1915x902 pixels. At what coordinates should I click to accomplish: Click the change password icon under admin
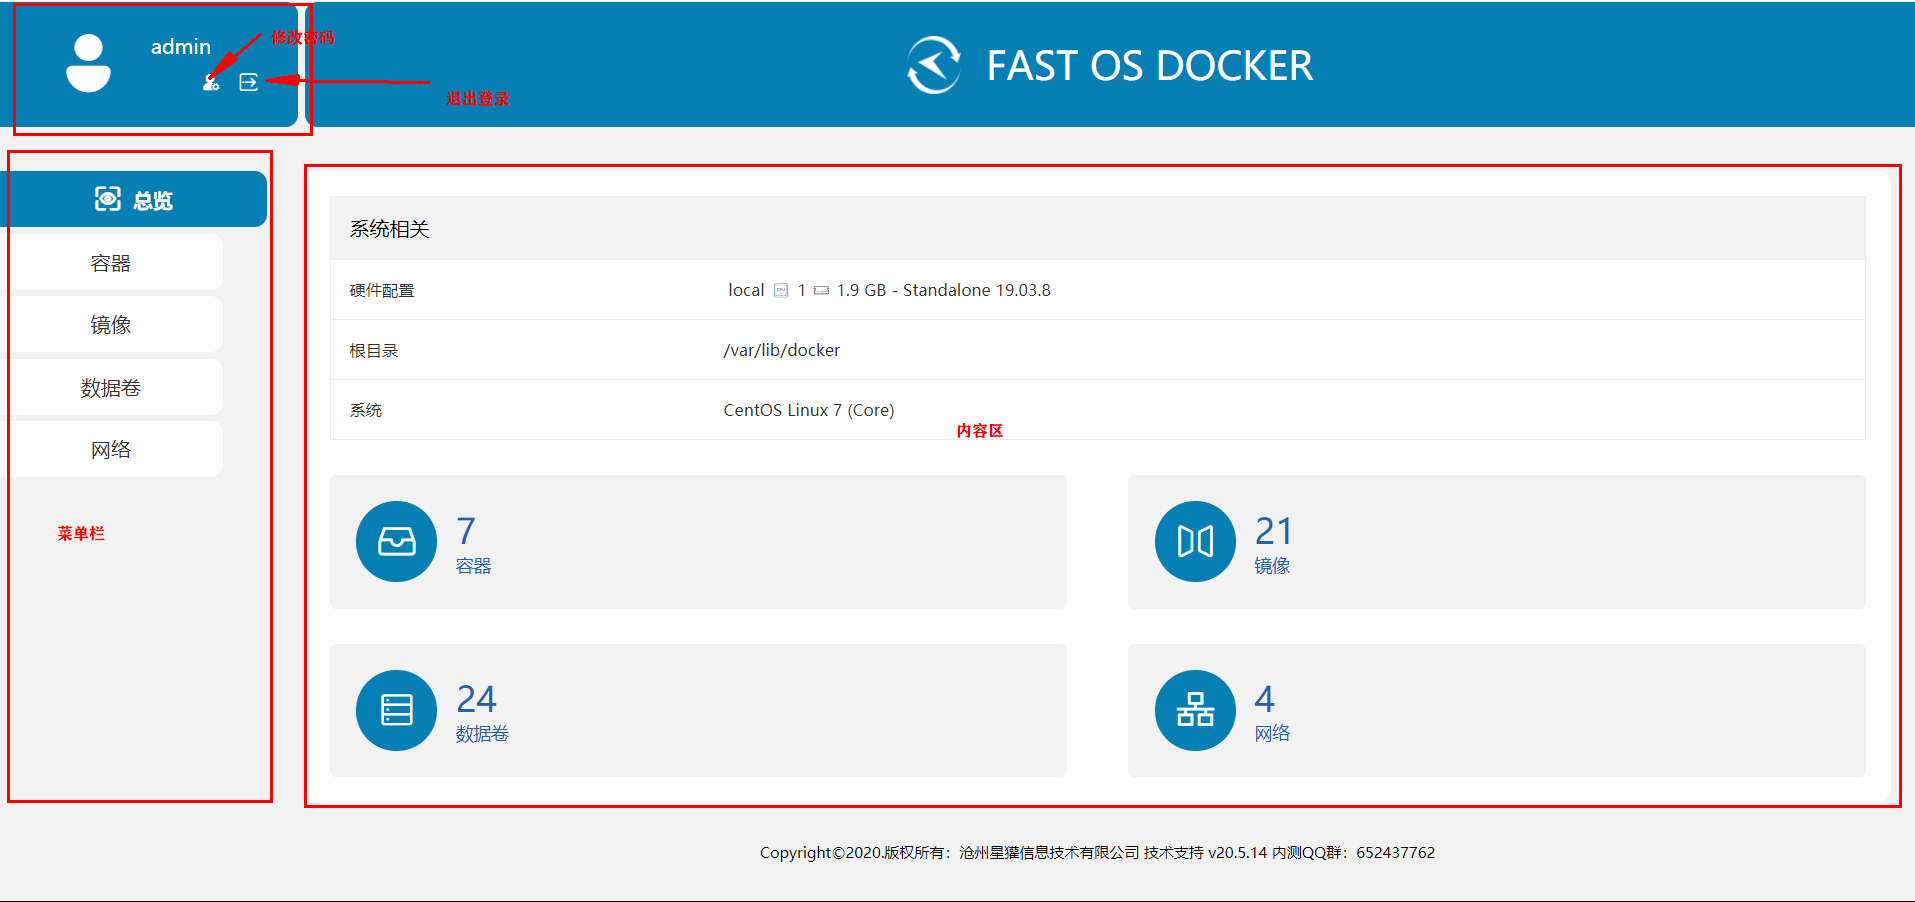tap(211, 82)
